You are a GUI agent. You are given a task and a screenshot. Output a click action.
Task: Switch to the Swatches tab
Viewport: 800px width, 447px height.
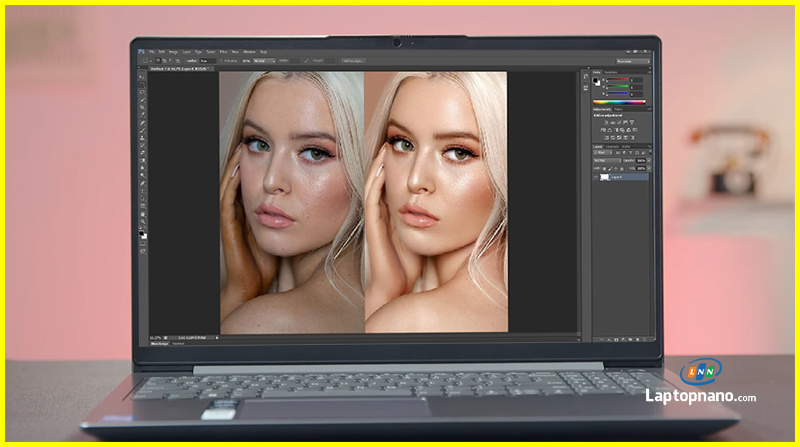click(611, 72)
